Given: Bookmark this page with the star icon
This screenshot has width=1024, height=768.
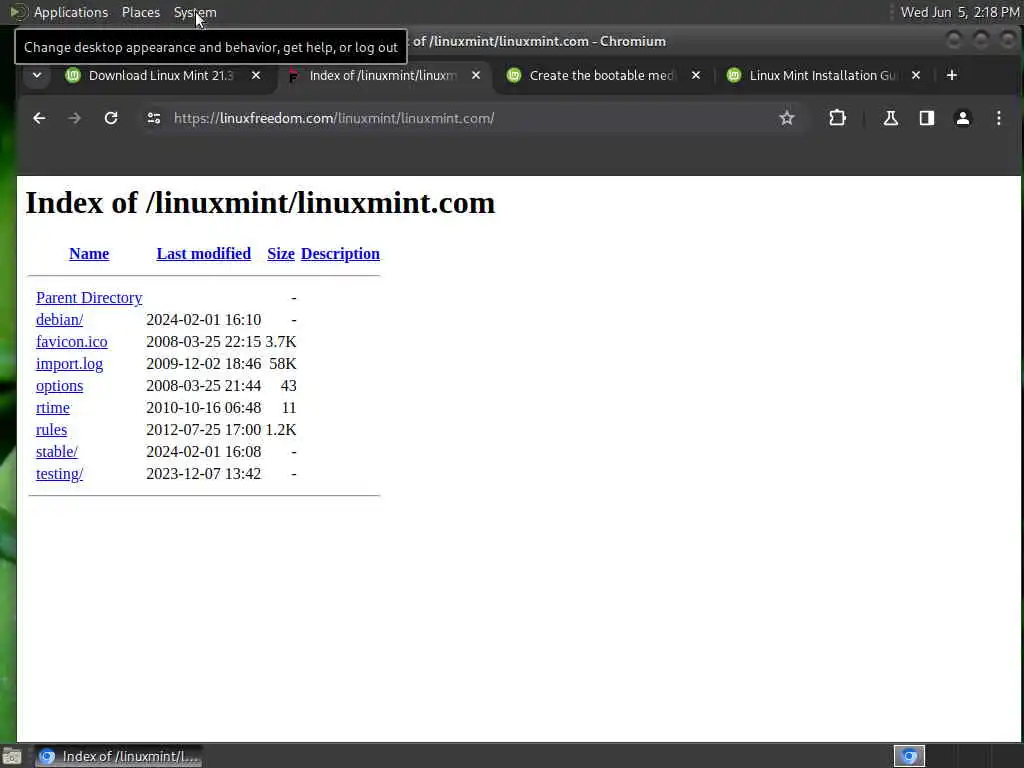Looking at the screenshot, I should pos(787,118).
